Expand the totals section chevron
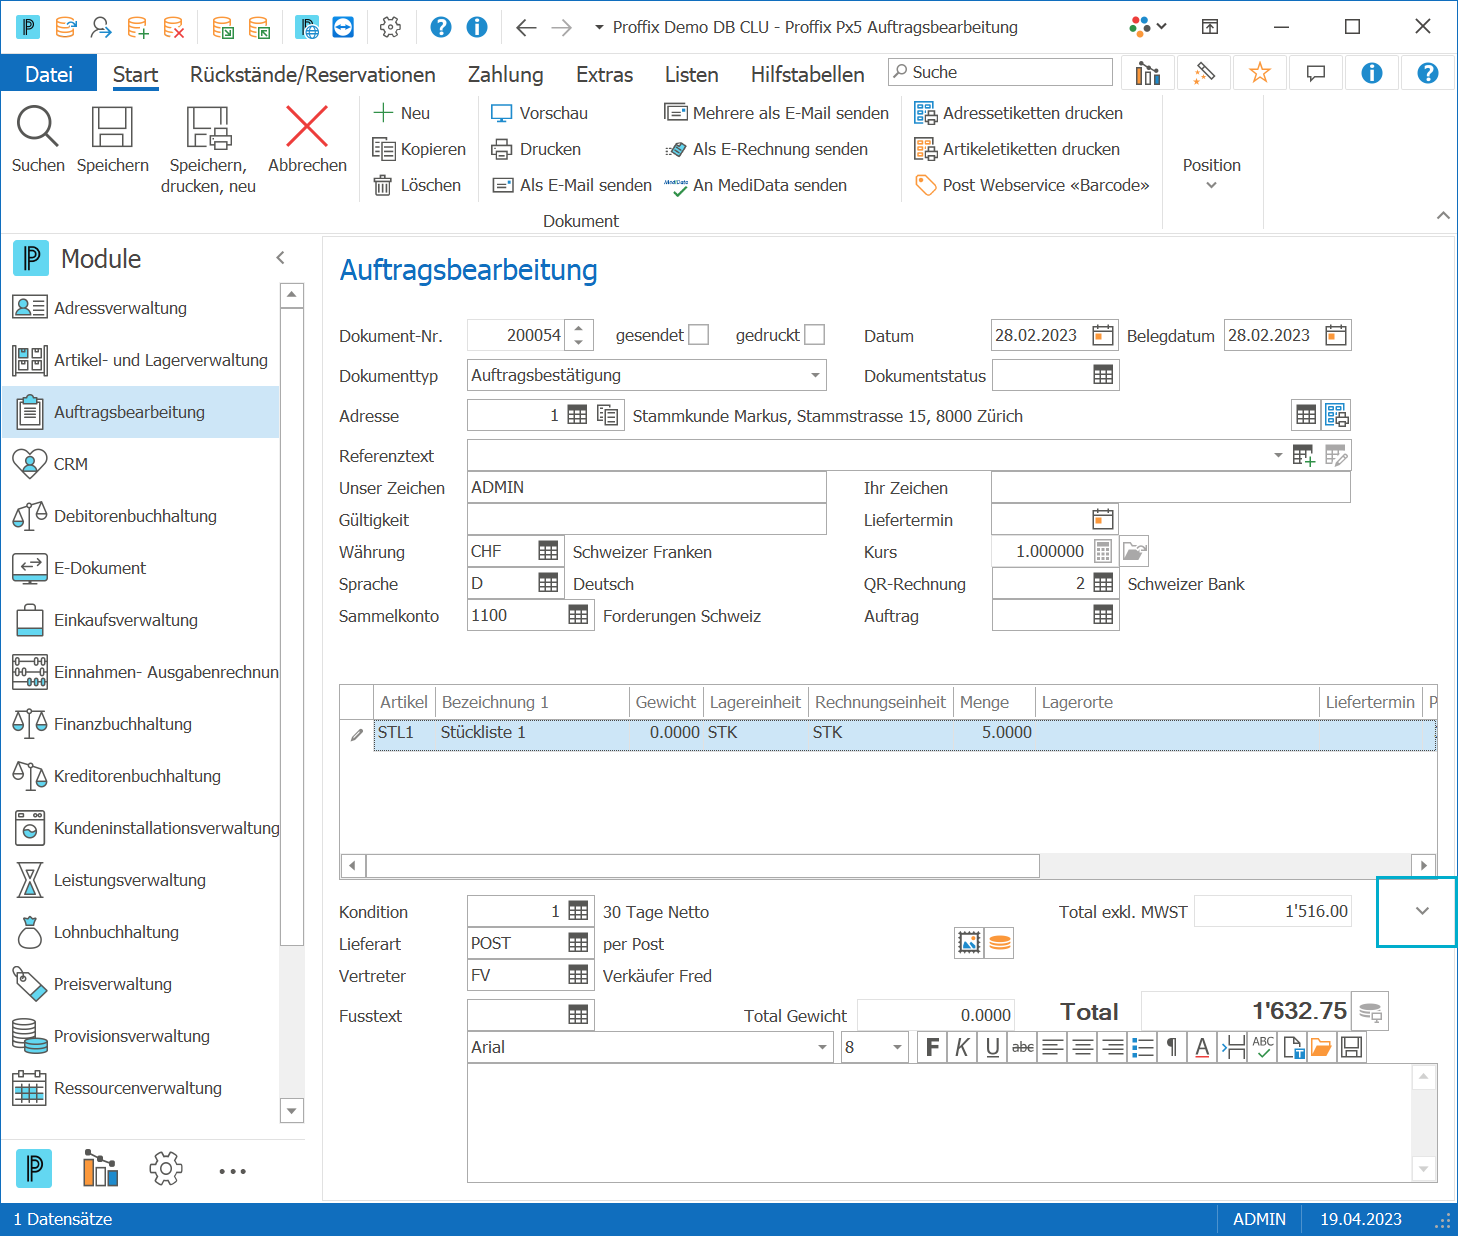1458x1236 pixels. [x=1422, y=911]
